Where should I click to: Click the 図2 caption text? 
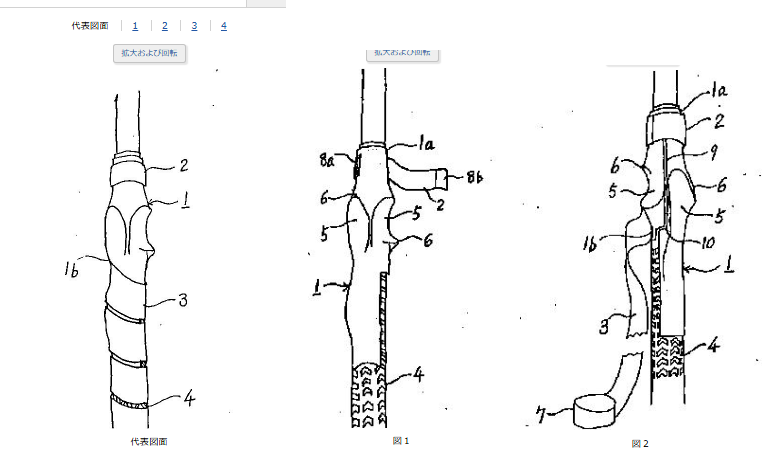pos(640,443)
